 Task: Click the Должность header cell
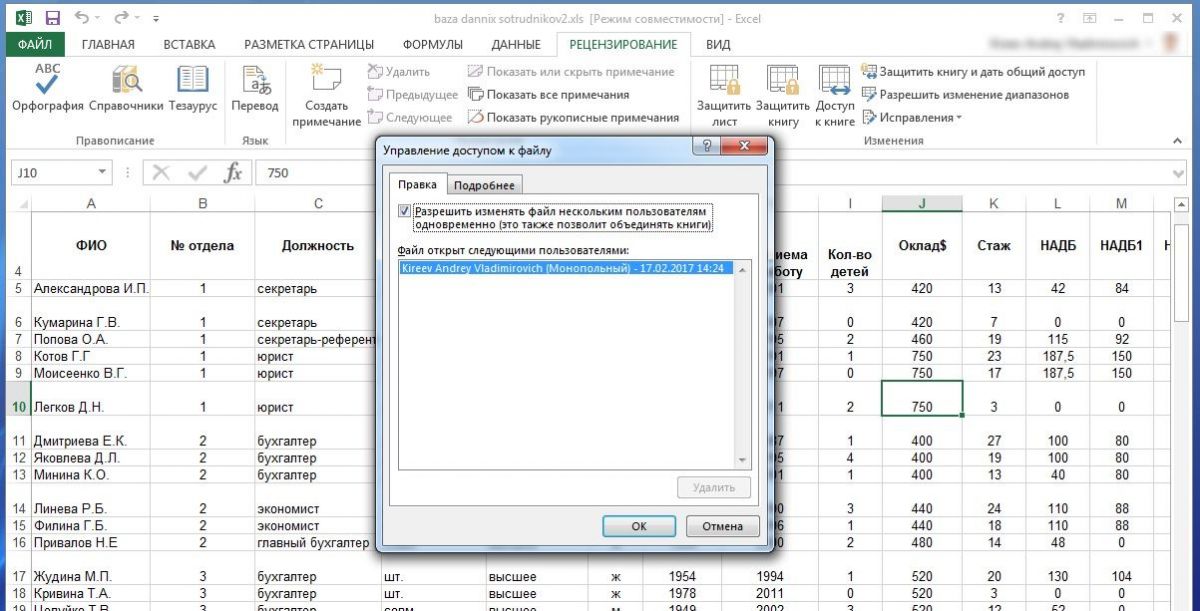[318, 245]
